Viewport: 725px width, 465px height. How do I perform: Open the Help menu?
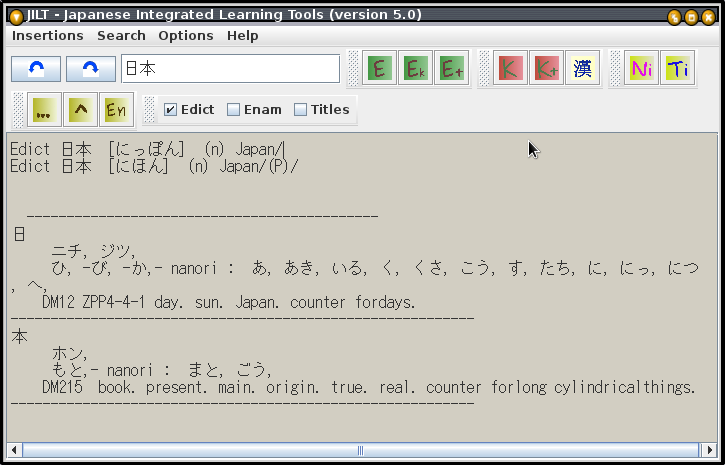tap(243, 36)
